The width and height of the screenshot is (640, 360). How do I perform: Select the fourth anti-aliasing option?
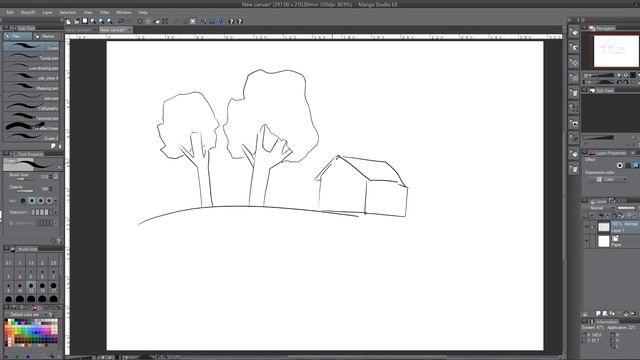49,200
